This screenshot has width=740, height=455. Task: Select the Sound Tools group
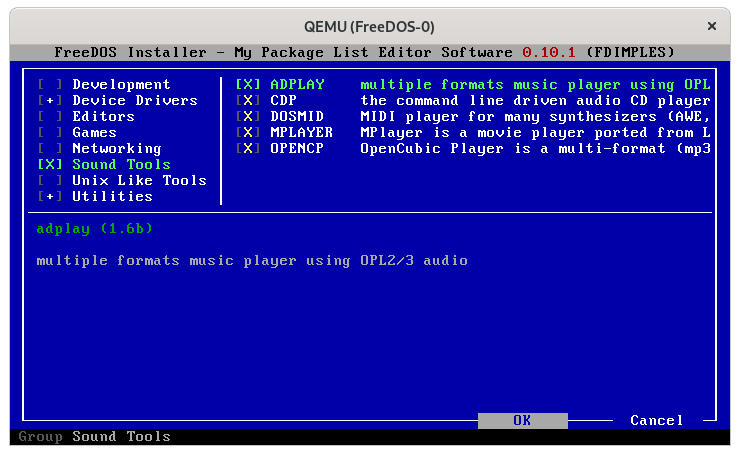121,165
